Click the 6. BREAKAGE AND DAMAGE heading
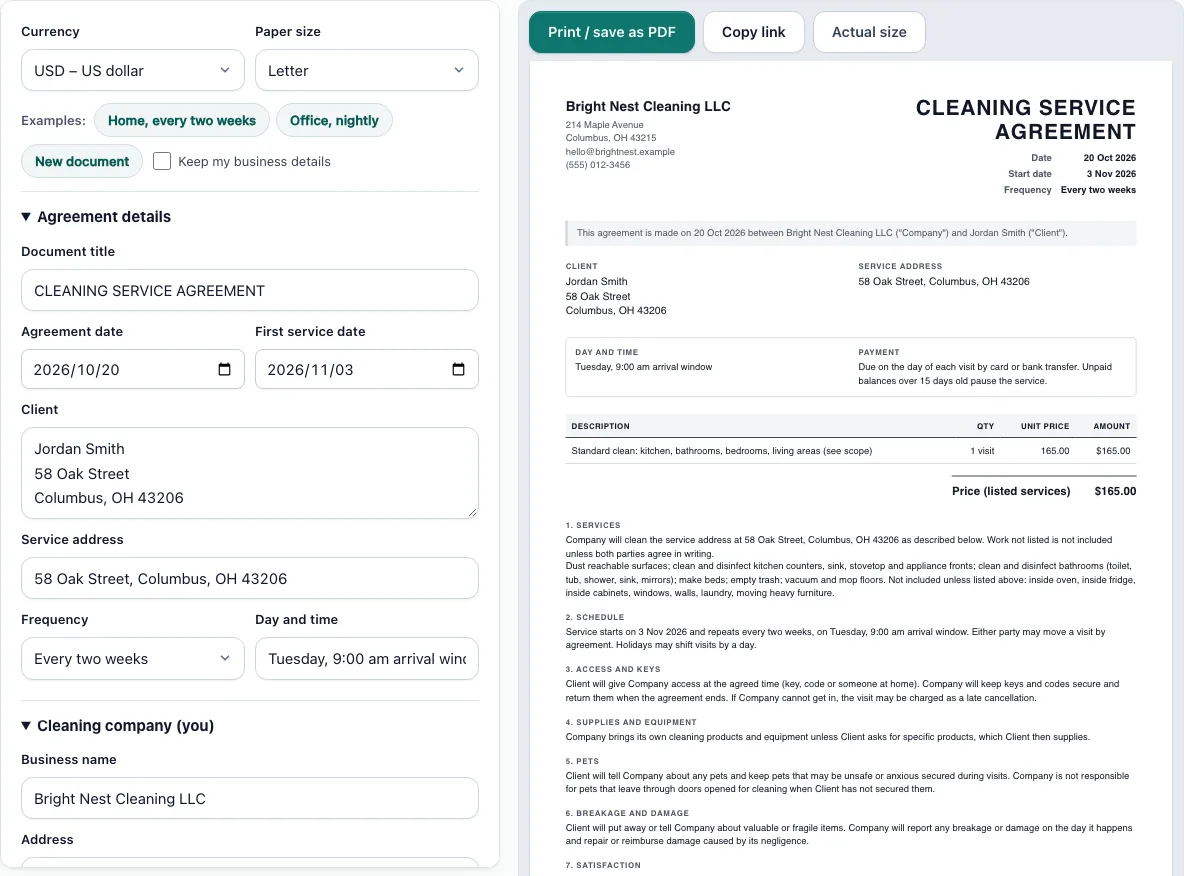The image size is (1184, 876). click(x=627, y=813)
